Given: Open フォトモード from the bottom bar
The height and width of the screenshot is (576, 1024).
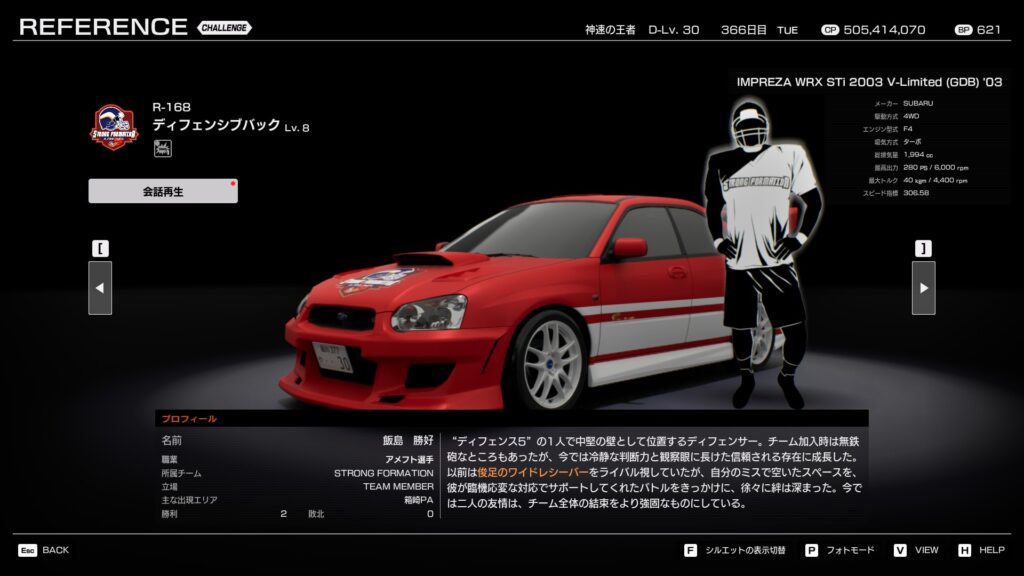Looking at the screenshot, I should click(852, 550).
